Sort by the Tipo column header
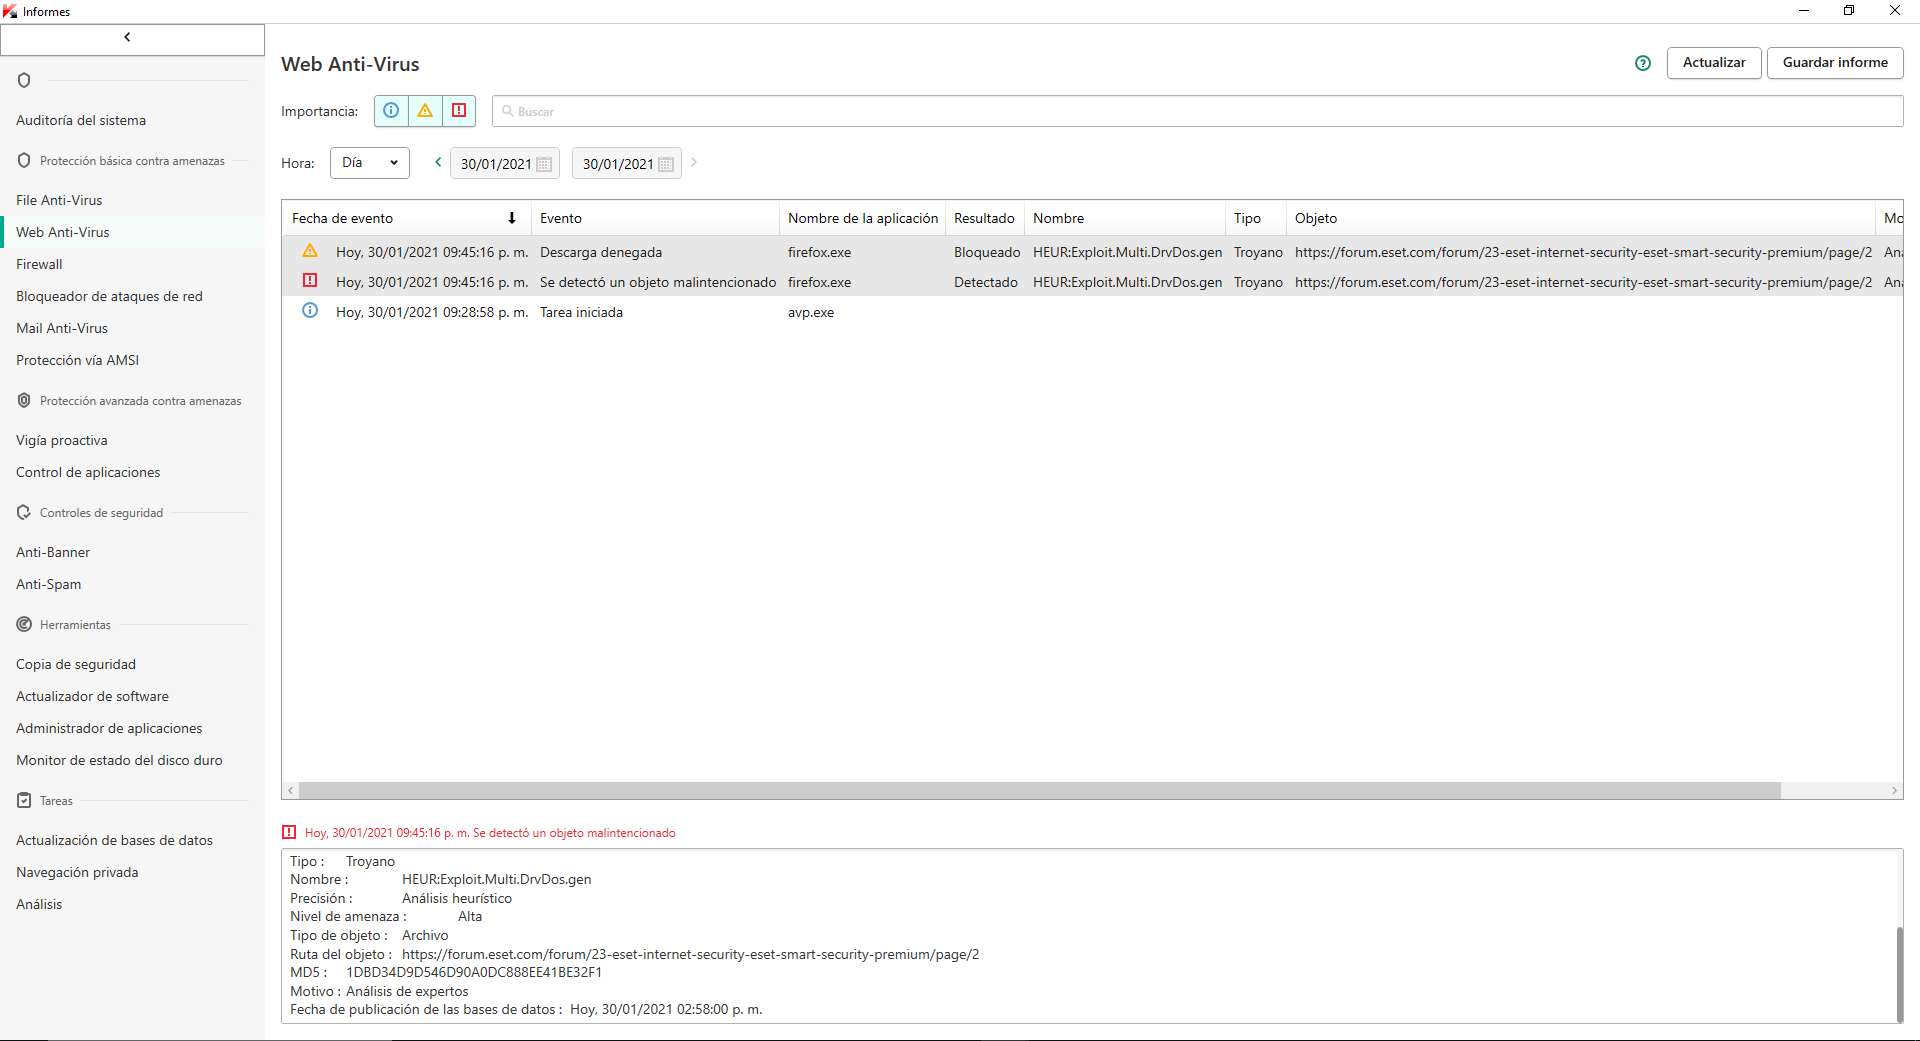Viewport: 1920px width, 1041px height. pos(1256,218)
